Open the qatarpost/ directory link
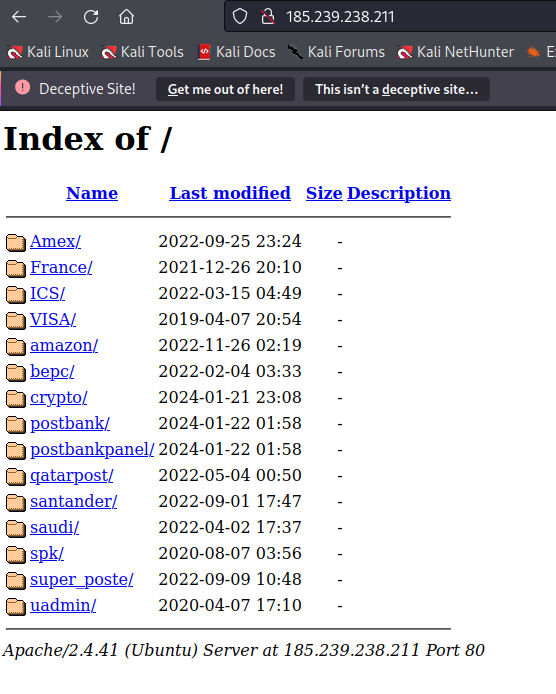556x694 pixels. coord(72,476)
